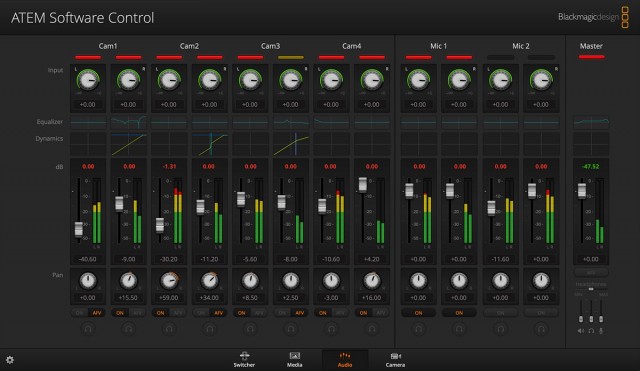640x371 pixels.
Task: Click the headphone solo icon under Mic 2 right channel
Action: [x=541, y=328]
